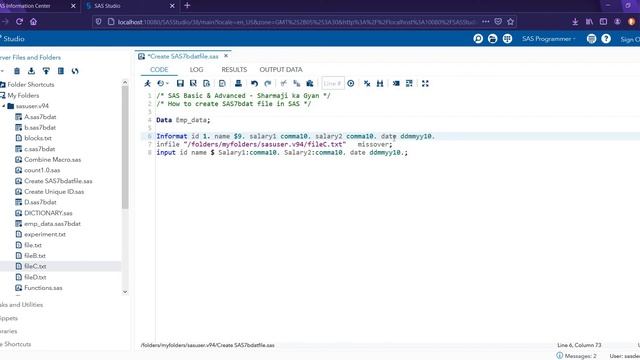
Task: Expand the Server Files and Folders header
Action: 30,58
